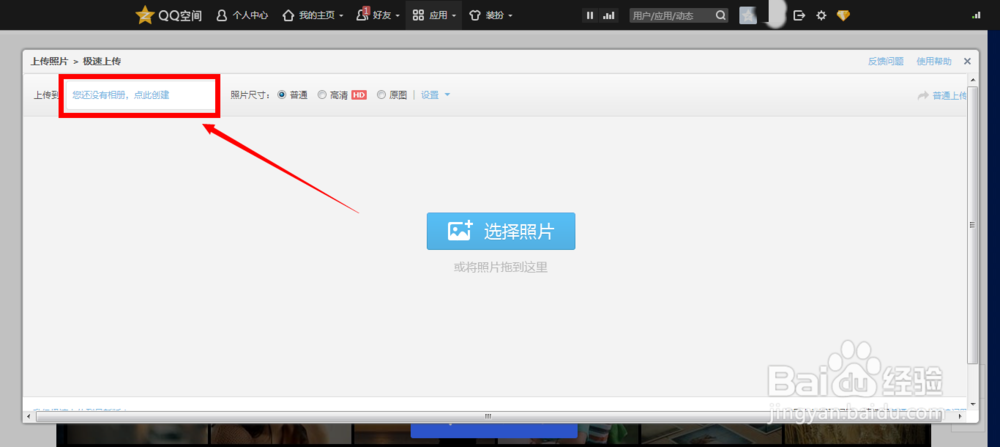This screenshot has height=447, width=1000.
Task: Click the horizontal scrollbar thumb
Action: click(488, 416)
